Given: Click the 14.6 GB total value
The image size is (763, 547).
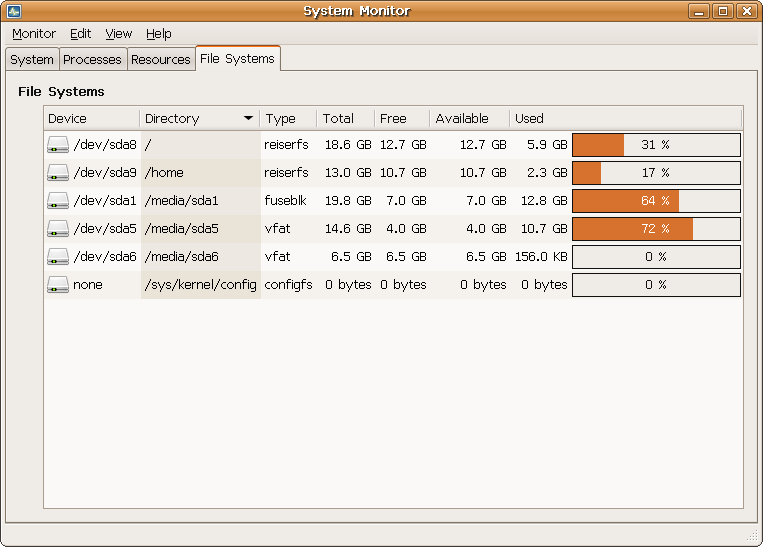Looking at the screenshot, I should point(348,229).
